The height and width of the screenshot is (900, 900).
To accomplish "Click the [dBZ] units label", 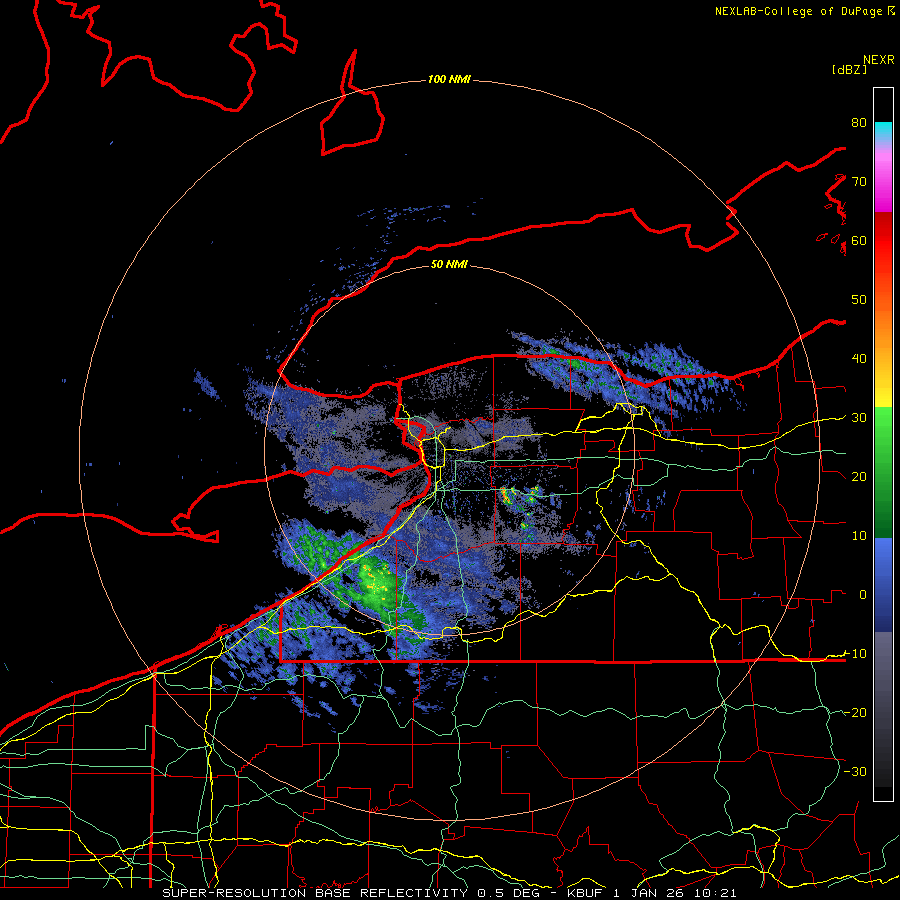I will click(x=849, y=69).
